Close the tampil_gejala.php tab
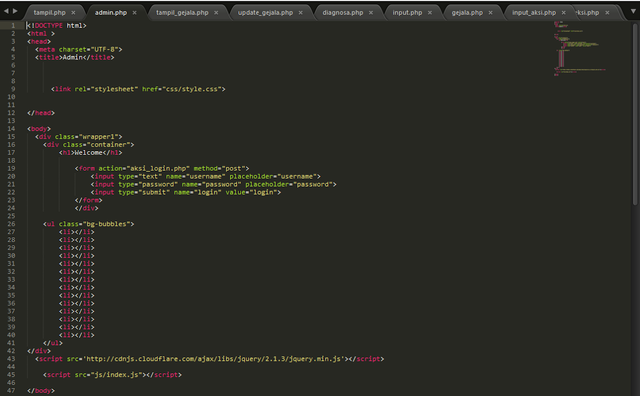 tap(216, 13)
